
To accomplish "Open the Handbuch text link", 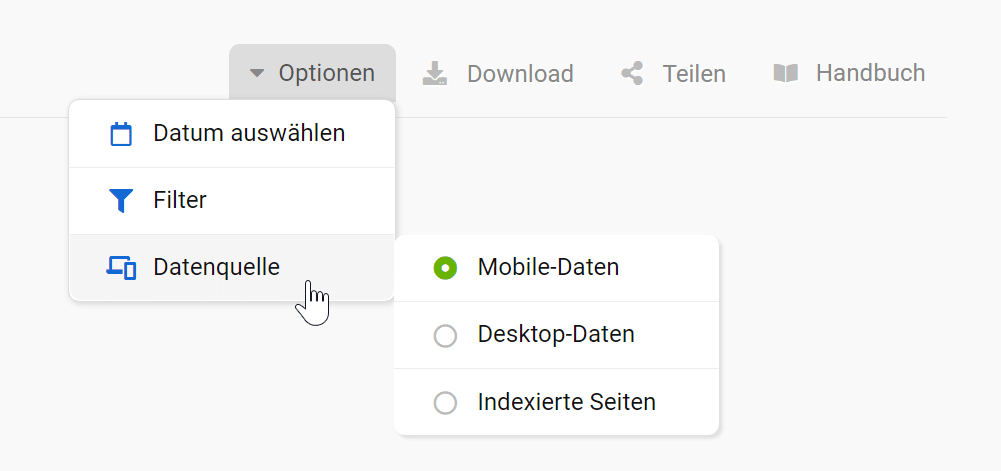I will [870, 73].
